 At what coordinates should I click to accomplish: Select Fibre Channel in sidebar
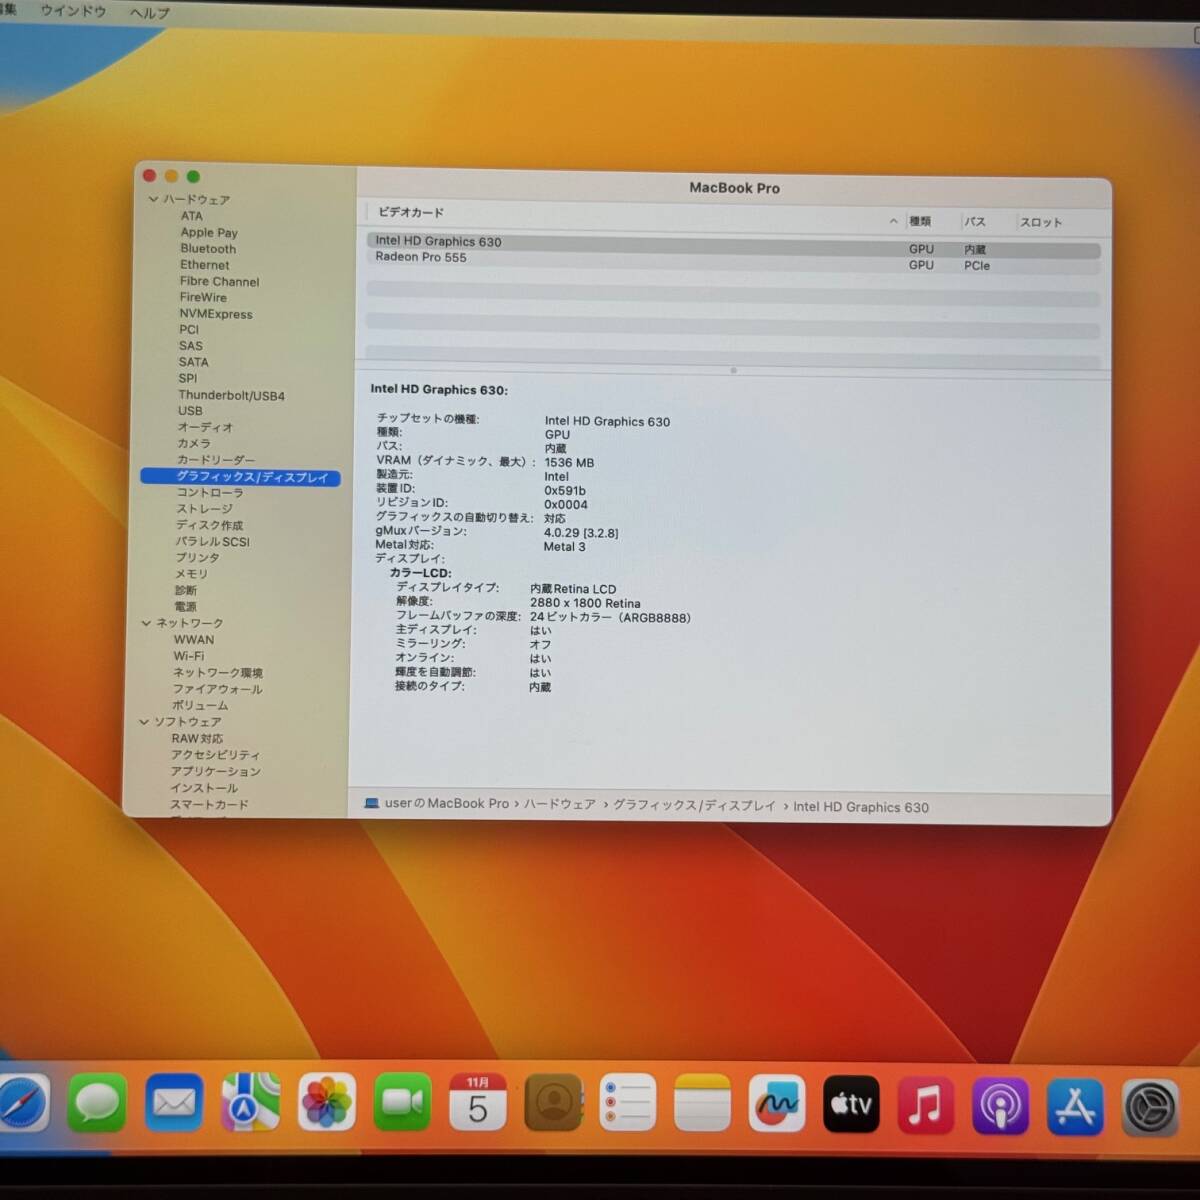(219, 281)
